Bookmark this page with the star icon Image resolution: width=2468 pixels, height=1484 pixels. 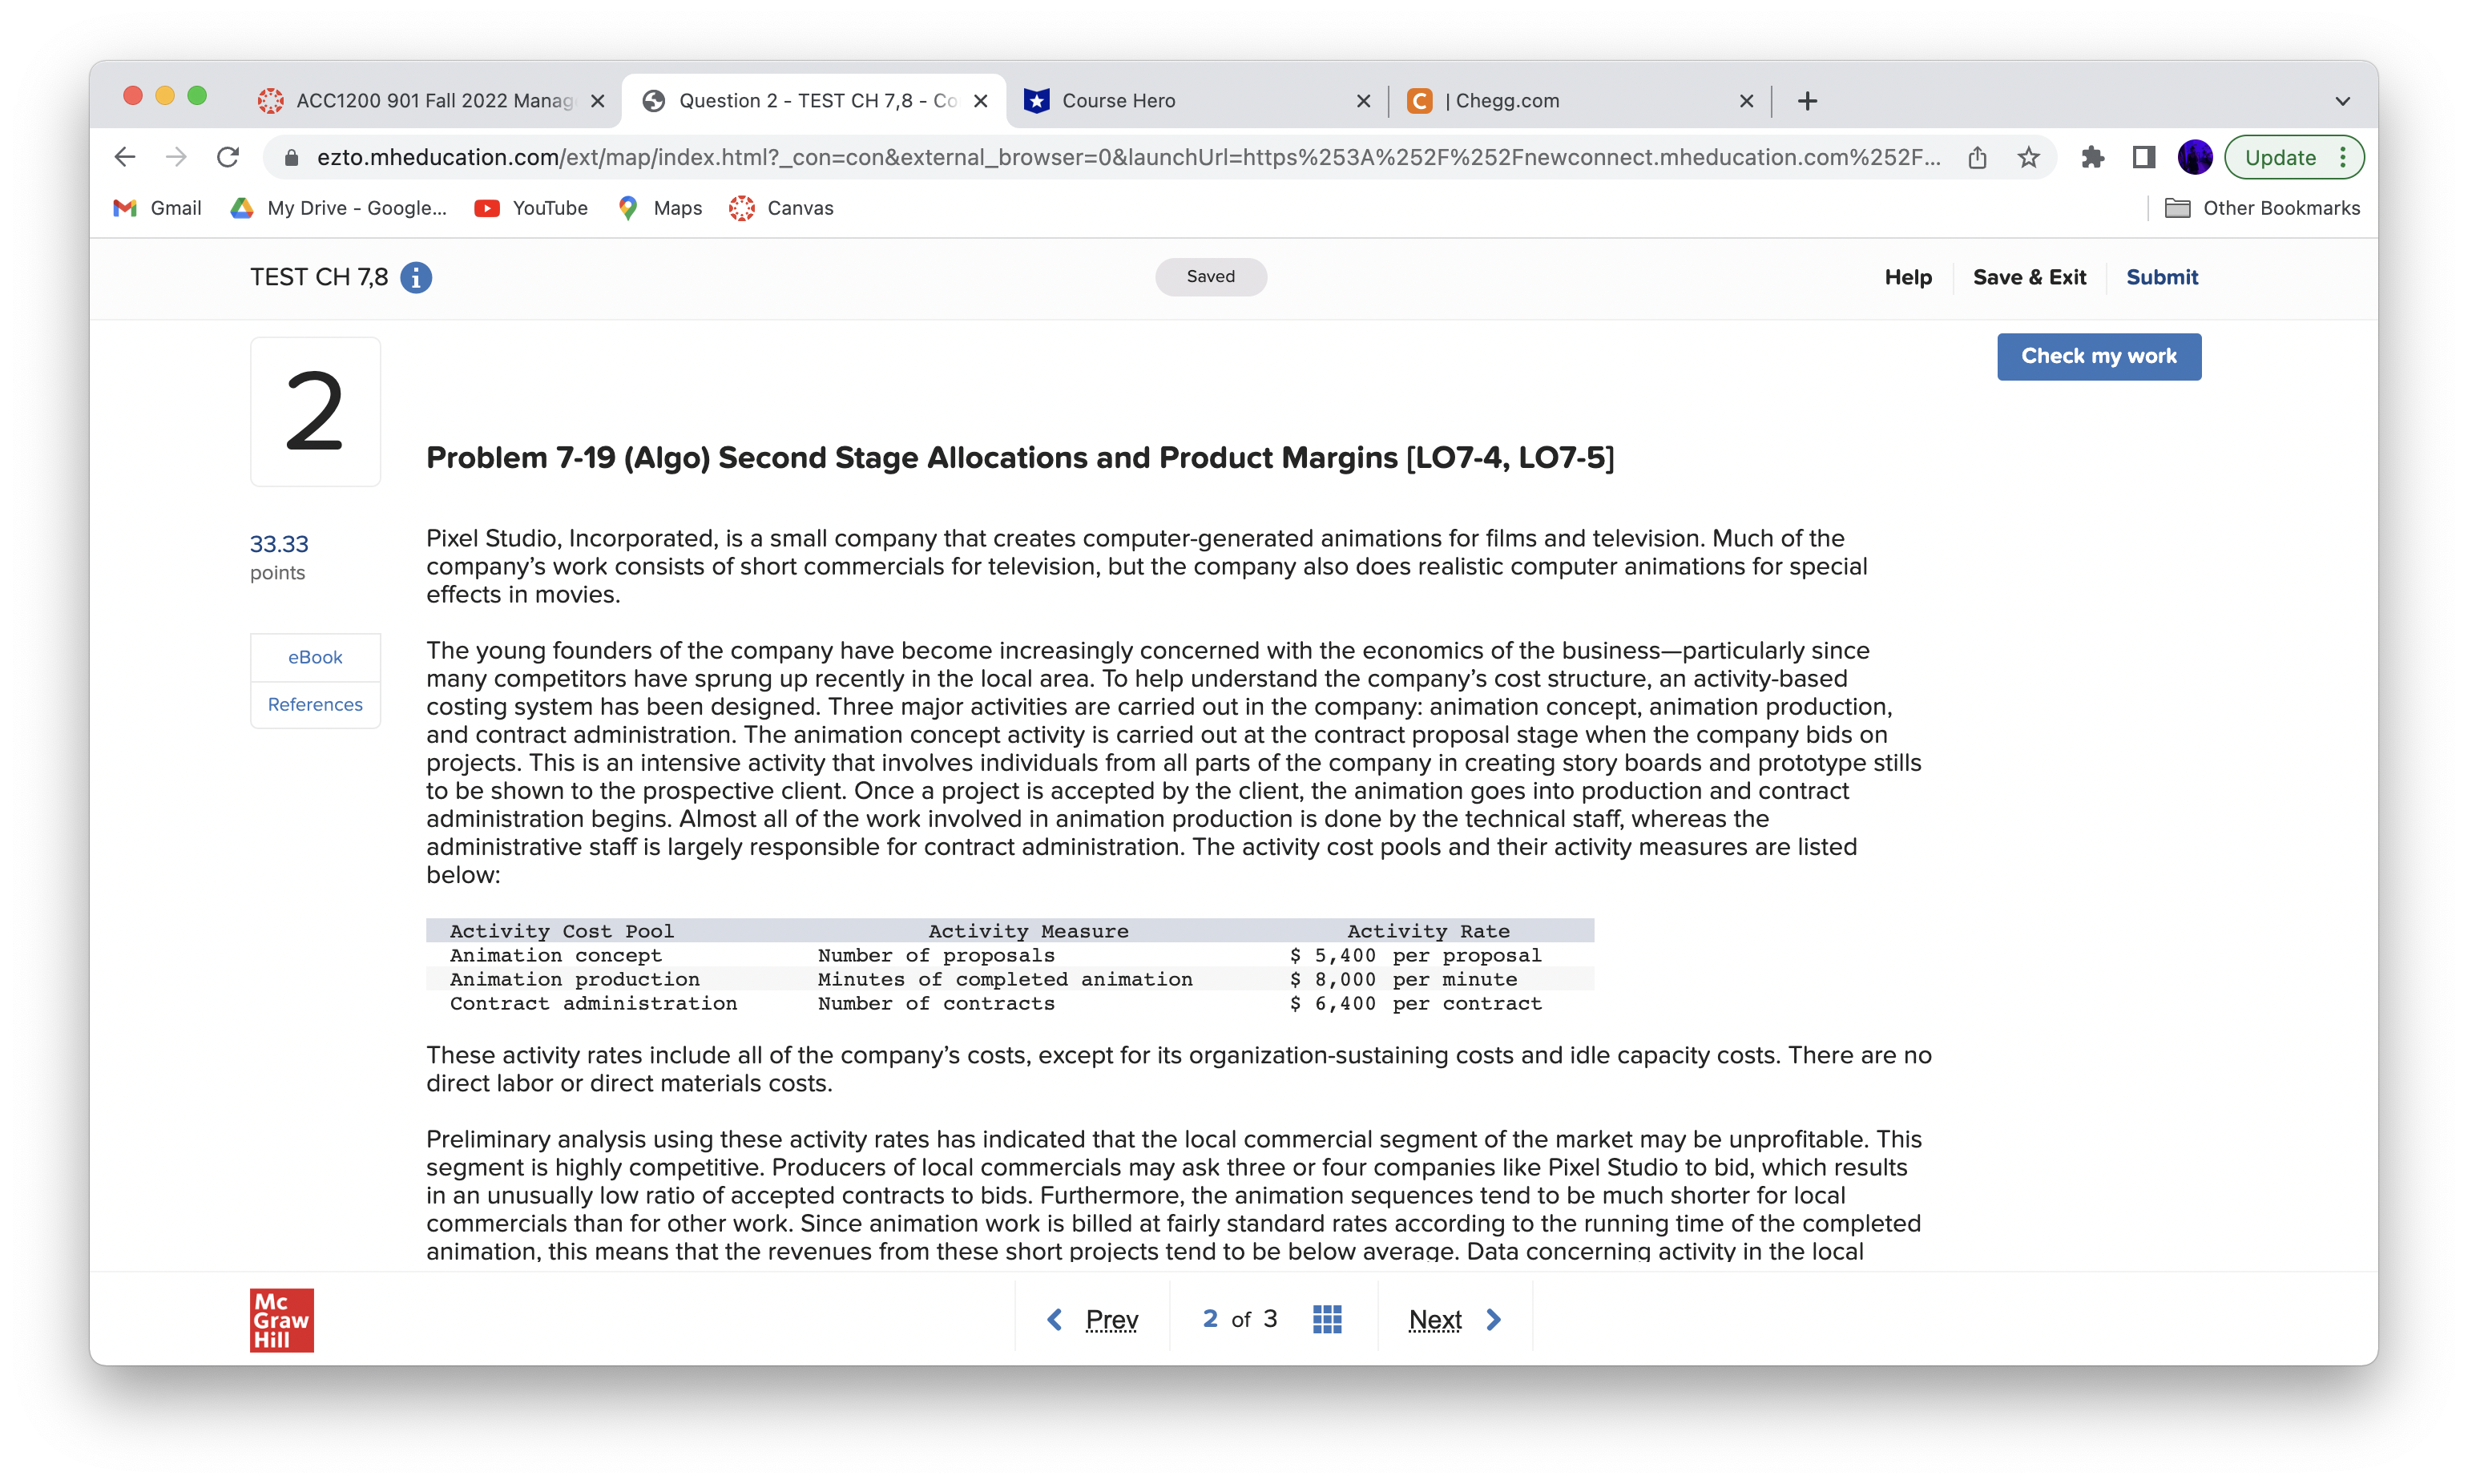tap(2027, 157)
